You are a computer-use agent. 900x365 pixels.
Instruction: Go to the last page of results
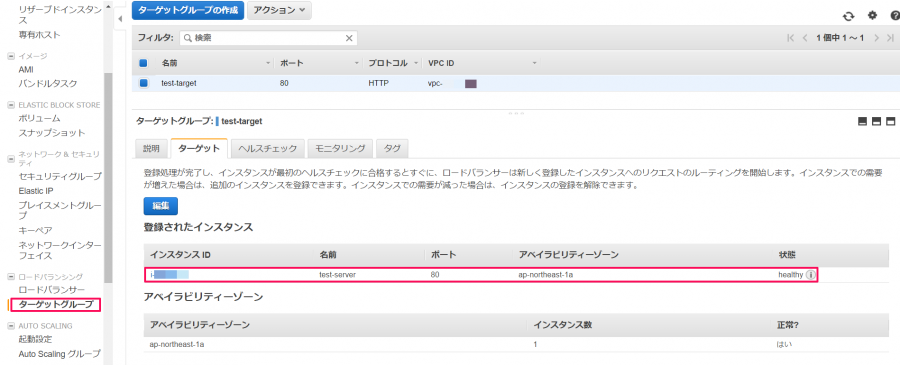pyautogui.click(x=890, y=38)
